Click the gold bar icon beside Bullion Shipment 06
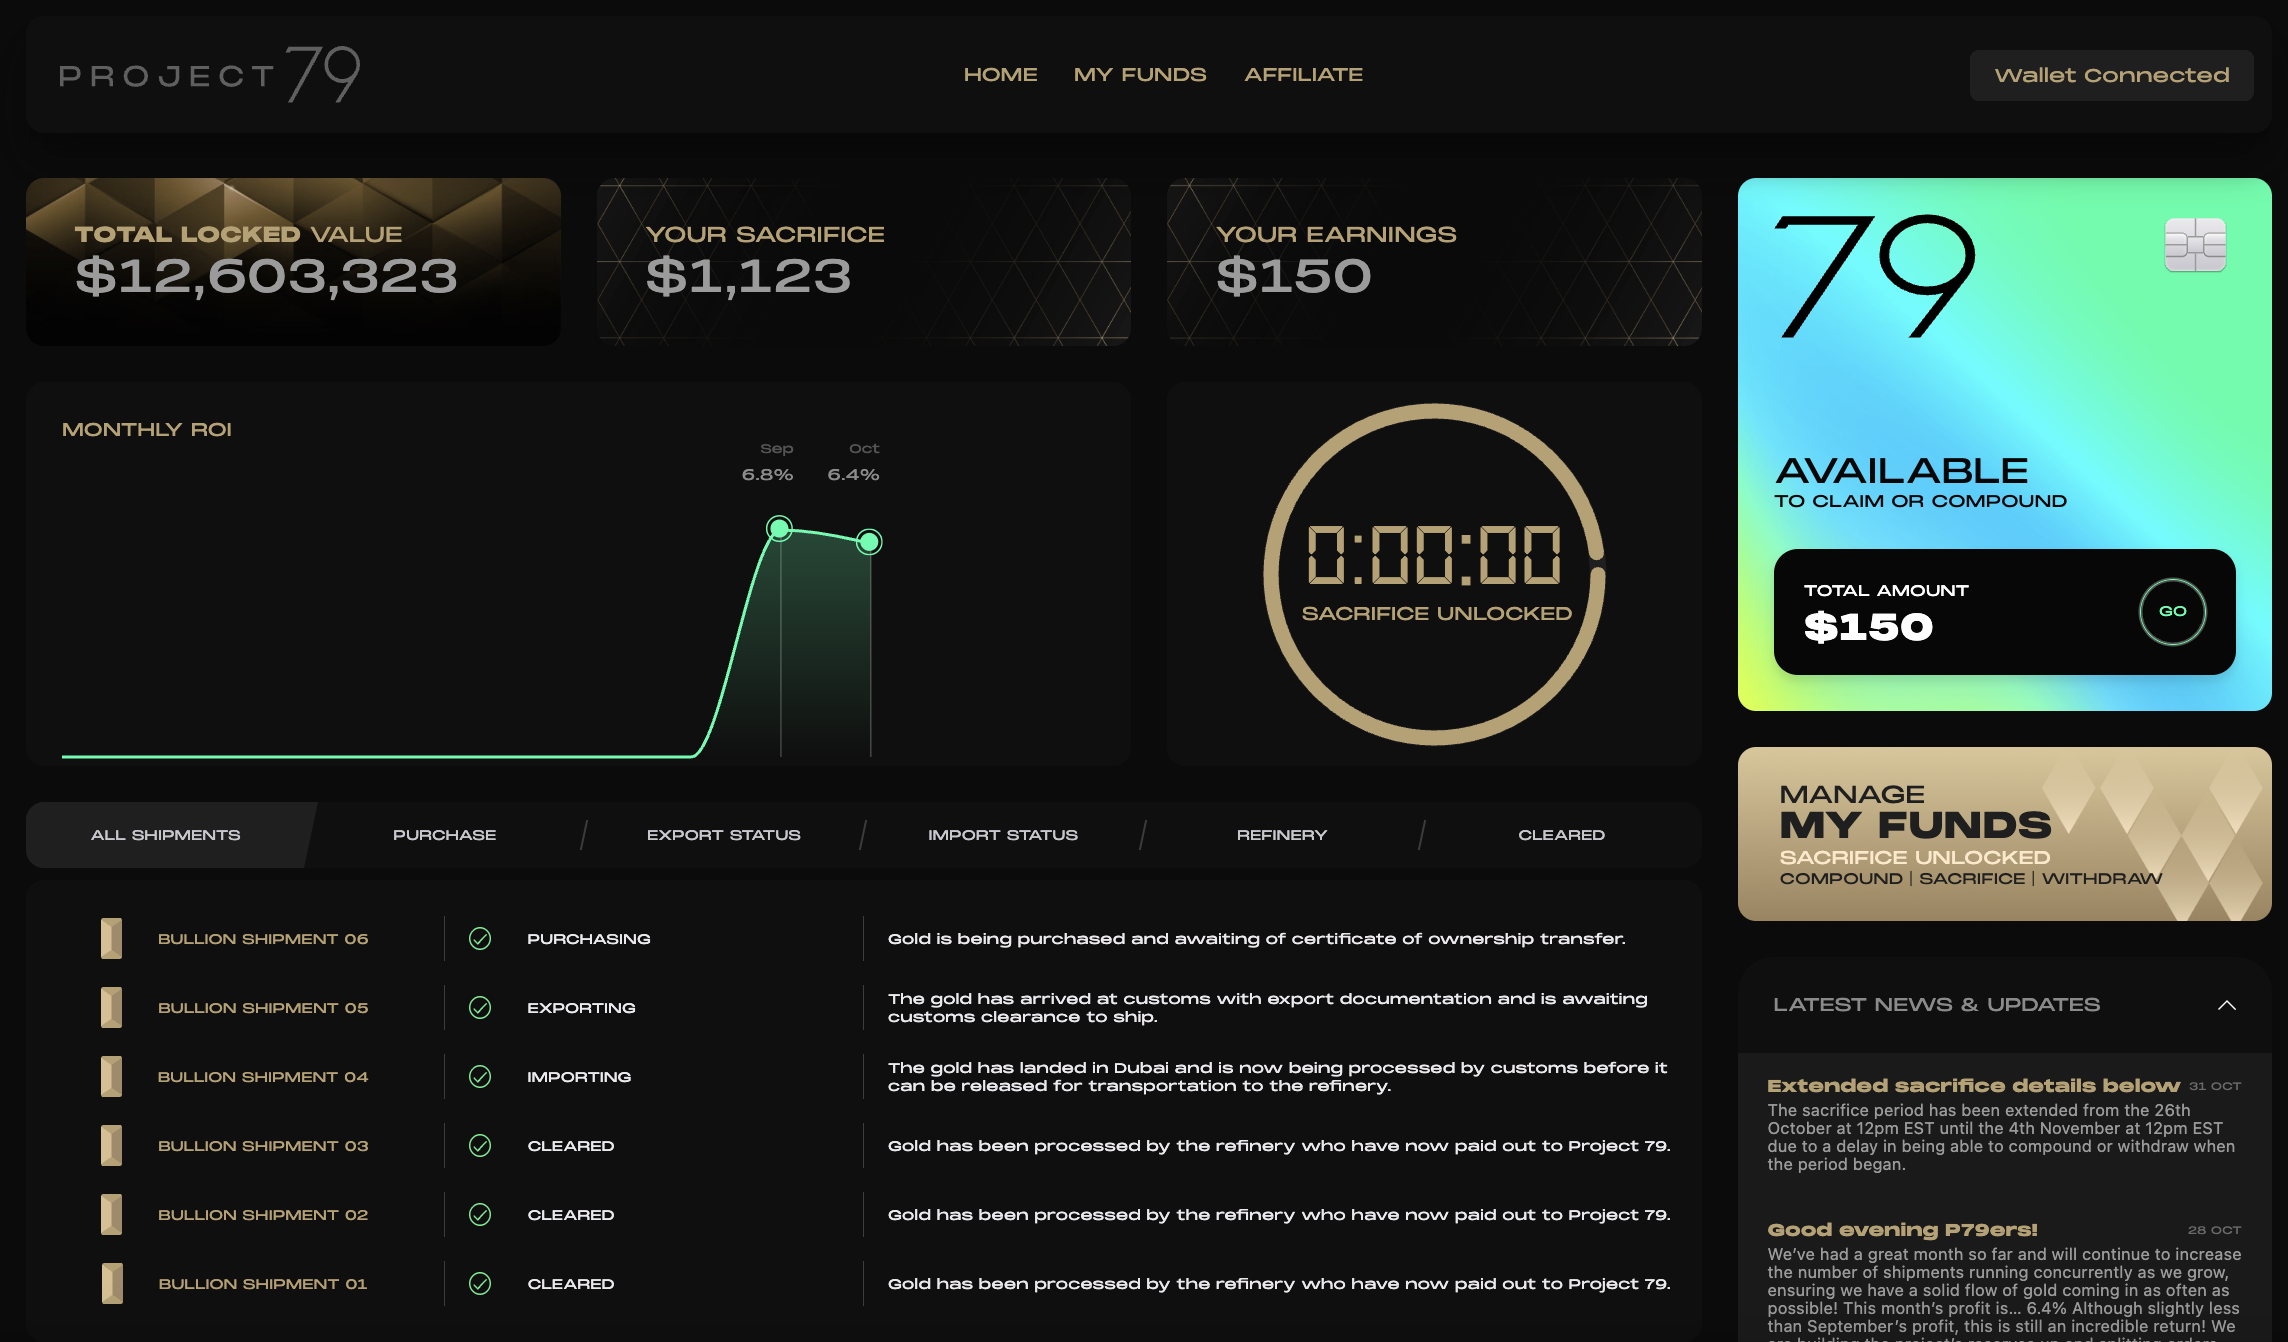The width and height of the screenshot is (2288, 1342). click(x=110, y=938)
